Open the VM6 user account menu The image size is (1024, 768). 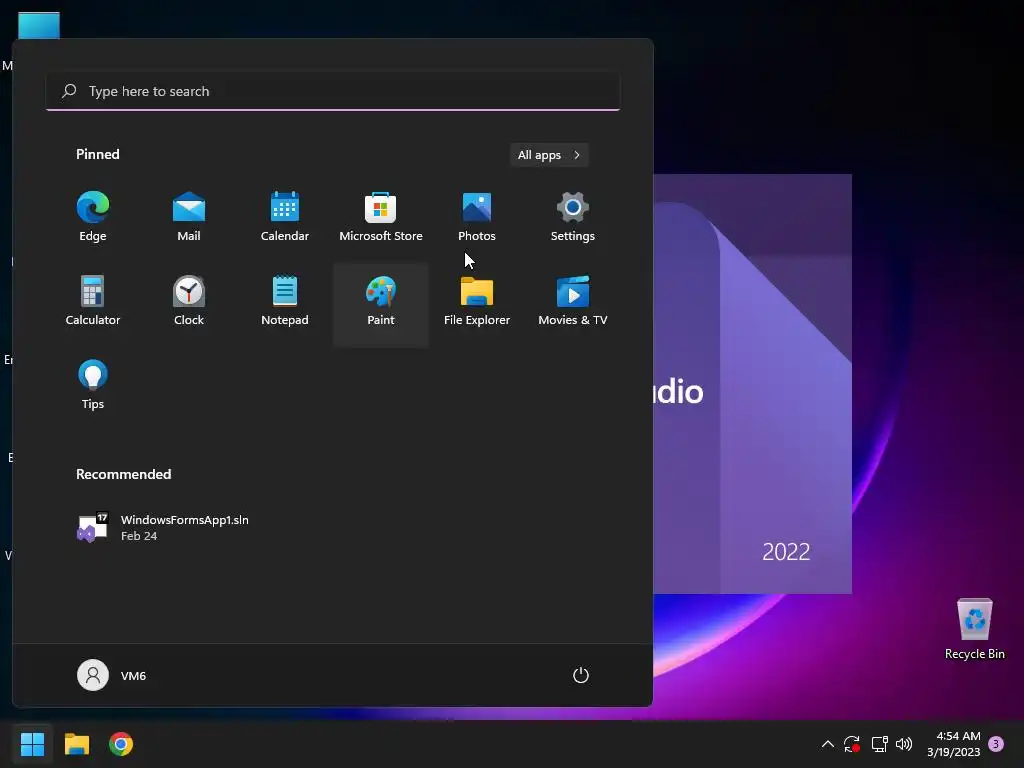pyautogui.click(x=112, y=675)
